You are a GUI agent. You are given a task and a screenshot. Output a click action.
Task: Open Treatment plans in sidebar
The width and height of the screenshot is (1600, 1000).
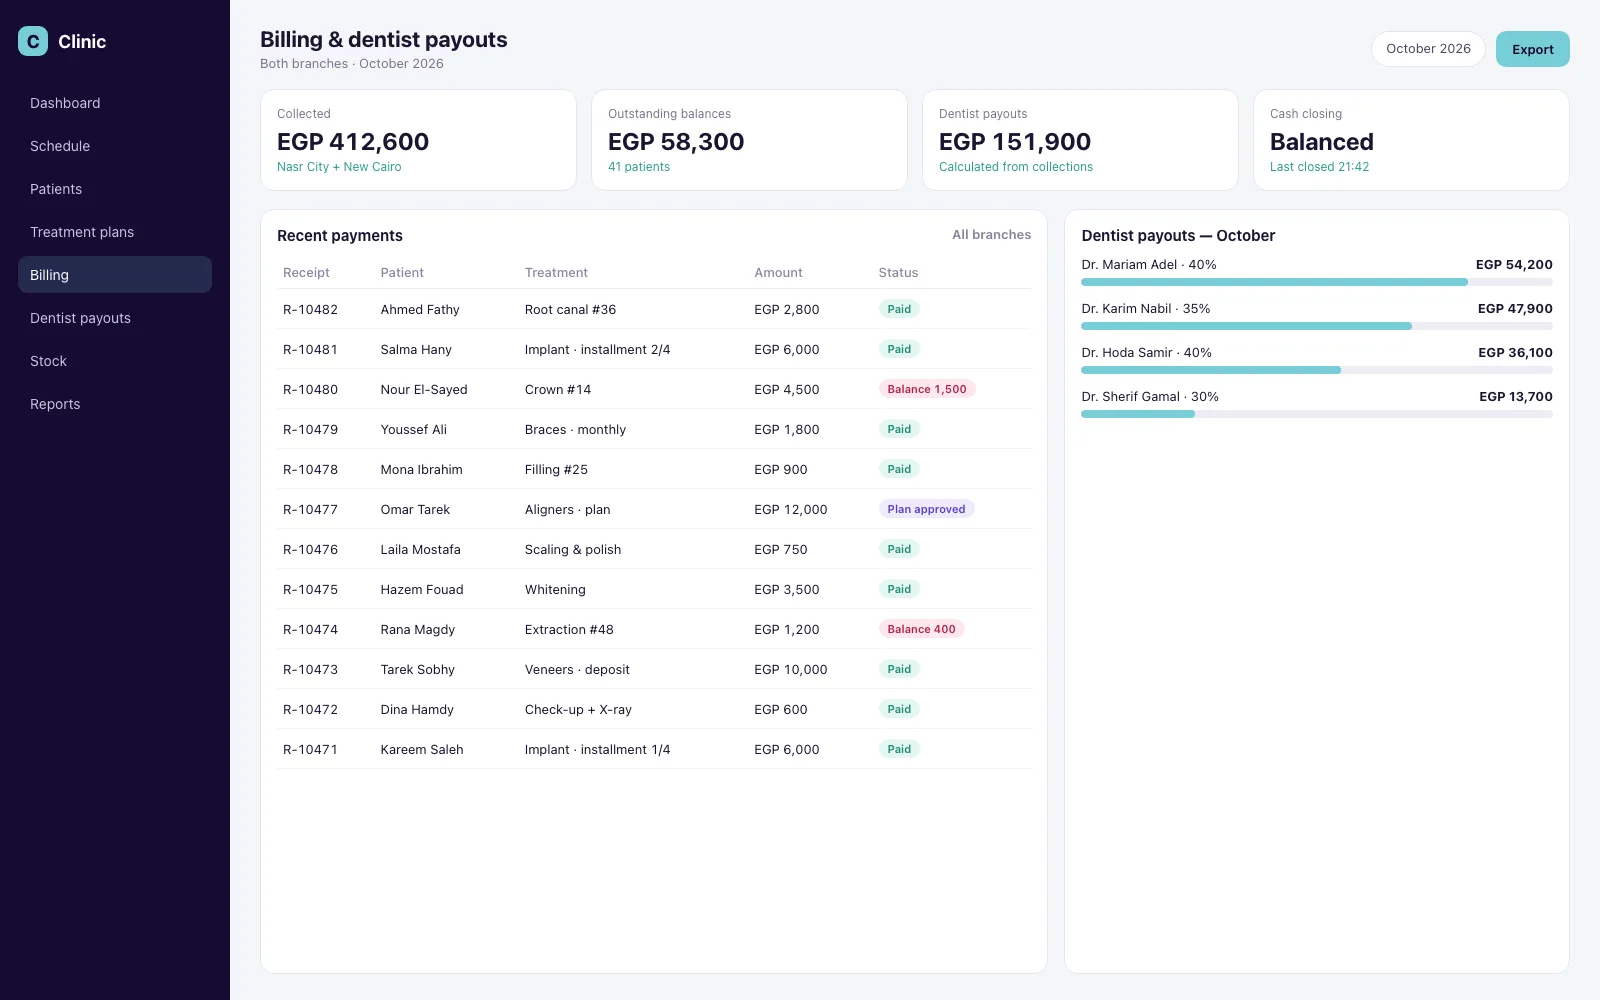(115, 232)
